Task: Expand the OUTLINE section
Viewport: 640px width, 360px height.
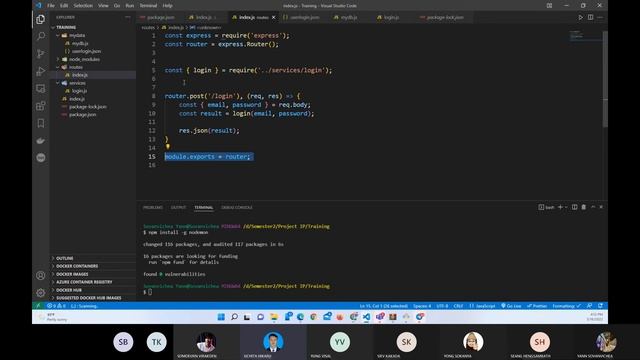Action: point(64,258)
